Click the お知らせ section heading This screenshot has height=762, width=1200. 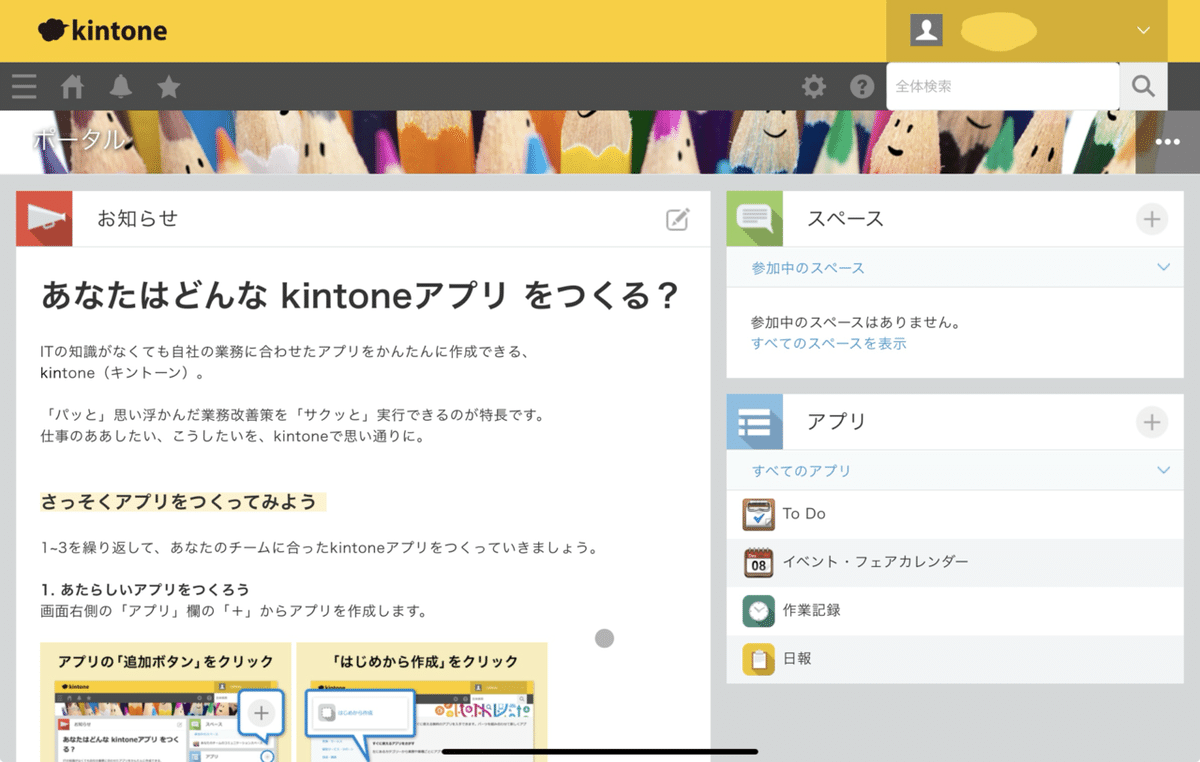pyautogui.click(x=137, y=219)
